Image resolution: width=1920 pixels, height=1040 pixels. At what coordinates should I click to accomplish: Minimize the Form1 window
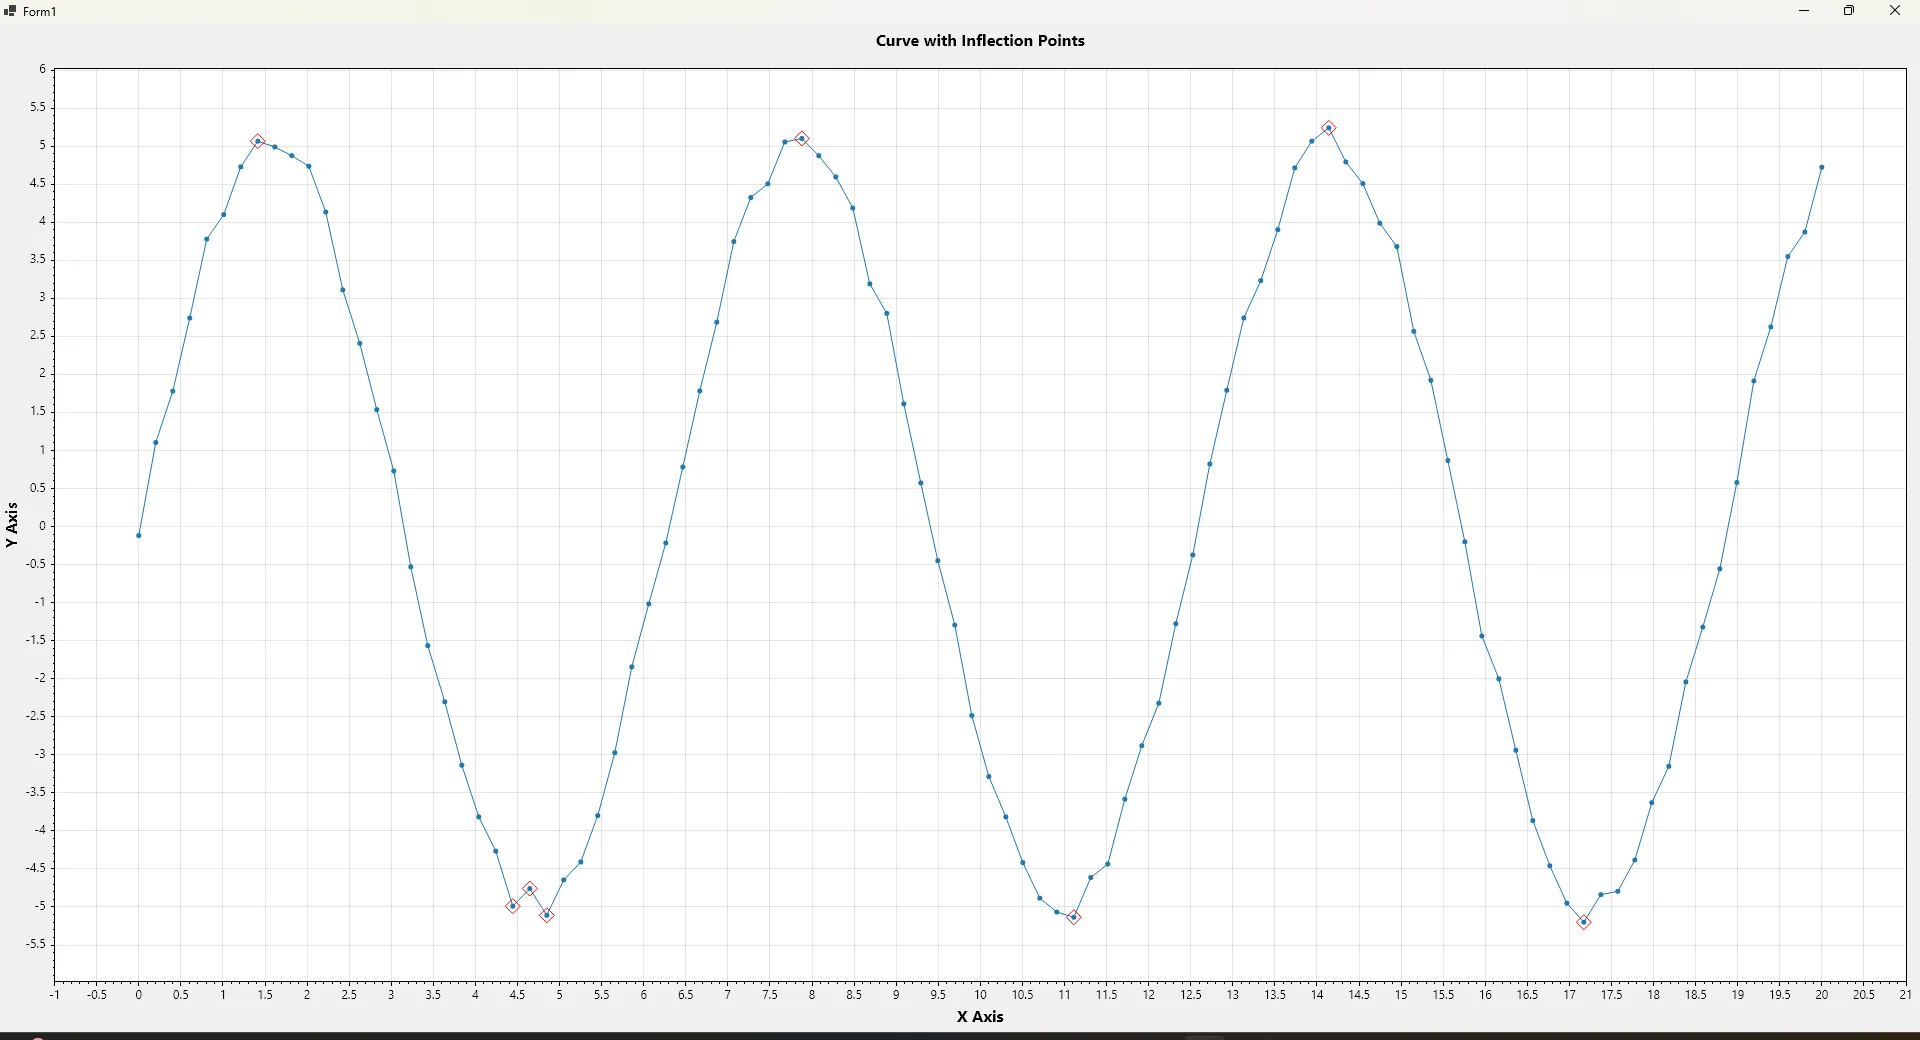coord(1805,12)
